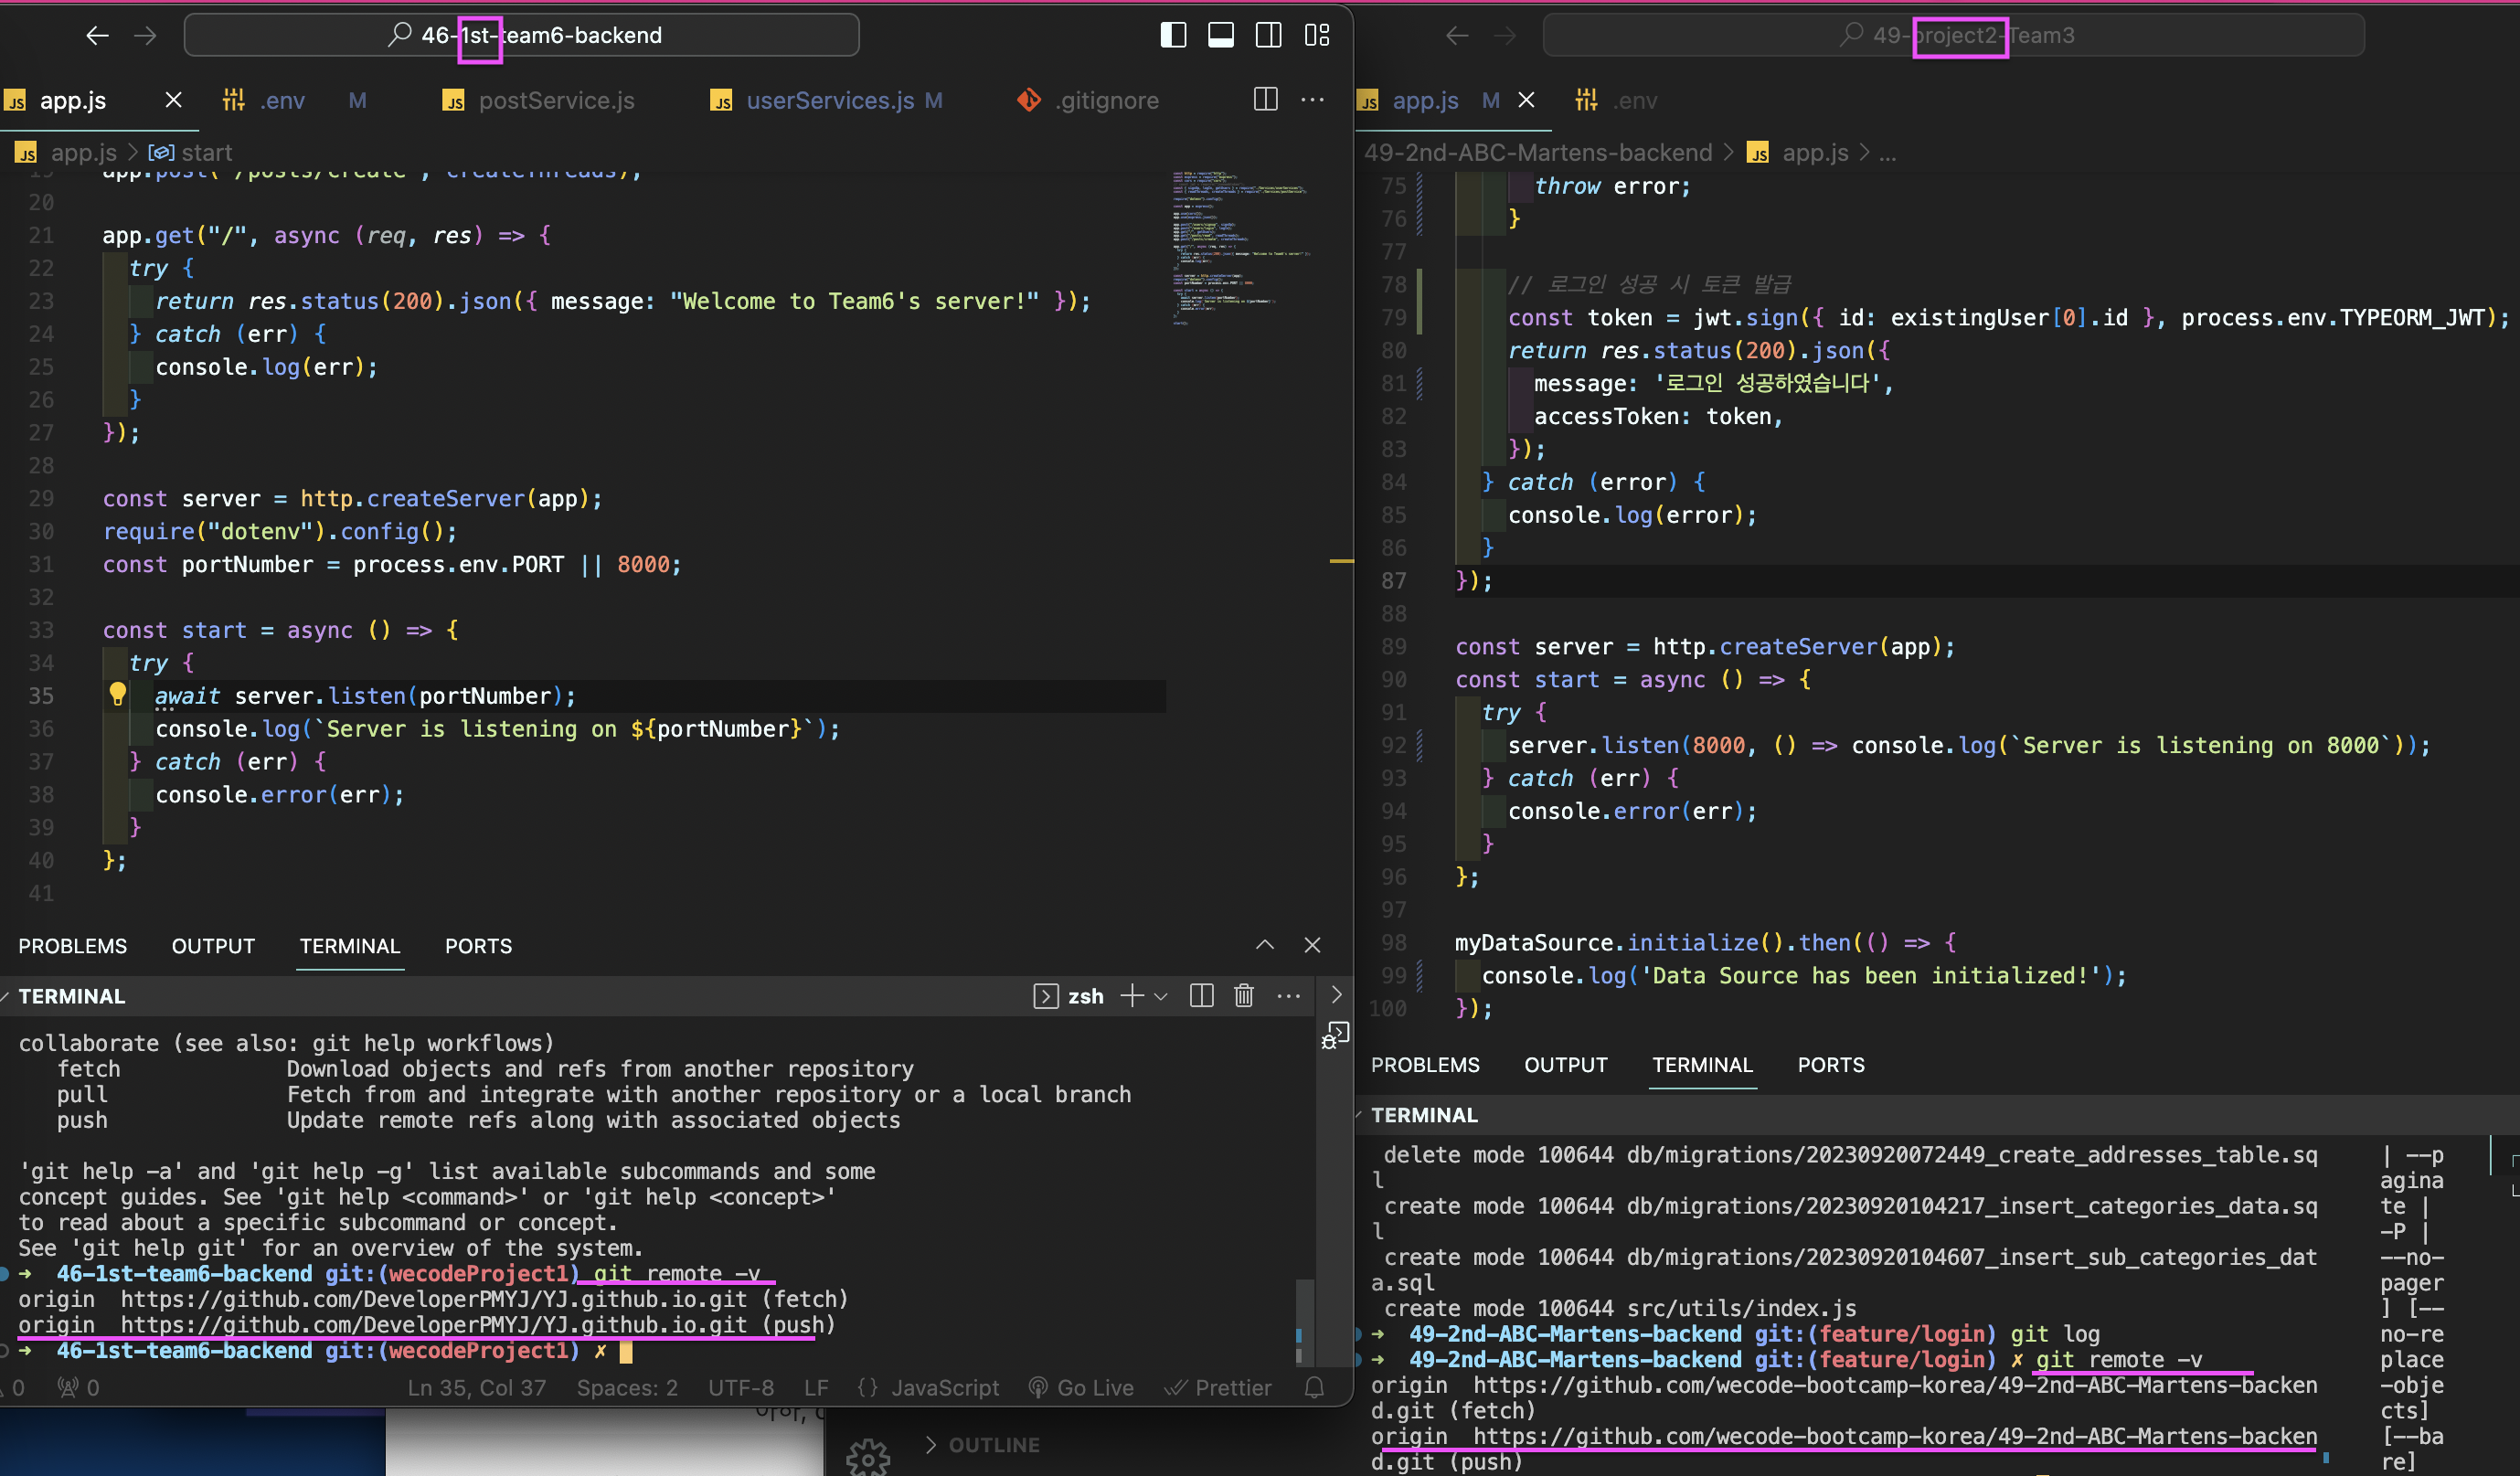Open the notifications bell in the status bar
The image size is (2520, 1476).
[x=1314, y=1387]
